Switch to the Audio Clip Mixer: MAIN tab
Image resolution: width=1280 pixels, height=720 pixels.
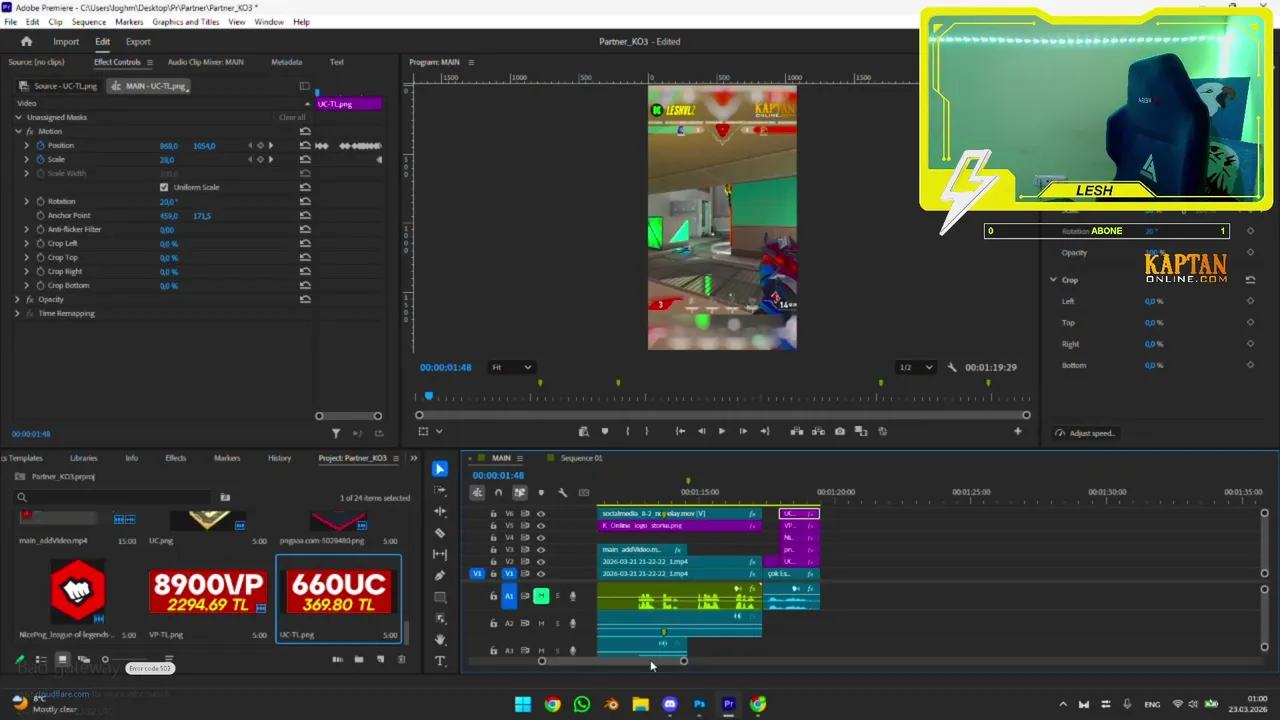pyautogui.click(x=205, y=62)
